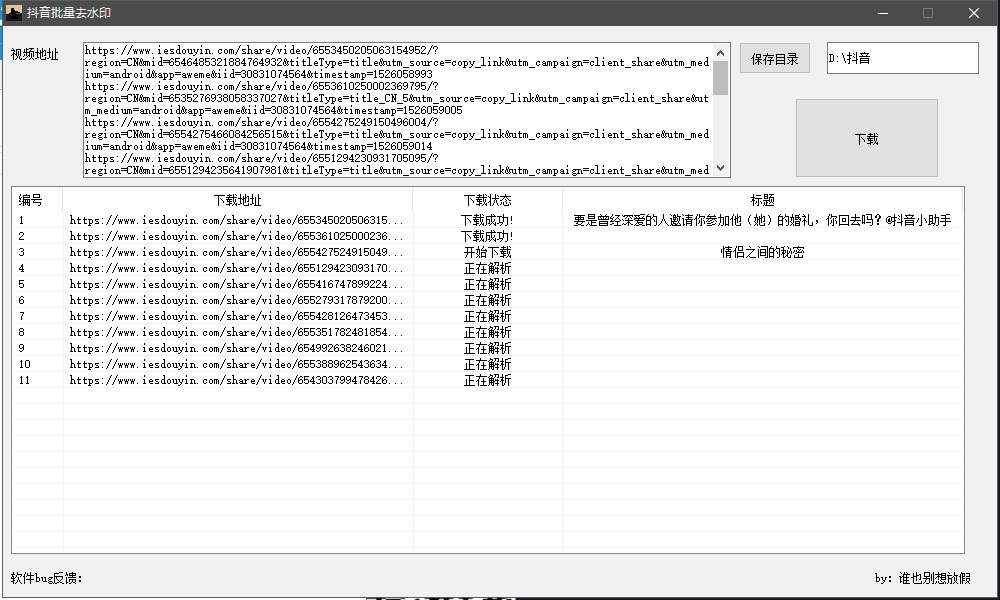The height and width of the screenshot is (600, 1000).
Task: Click the 下载 button
Action: pyautogui.click(x=866, y=138)
